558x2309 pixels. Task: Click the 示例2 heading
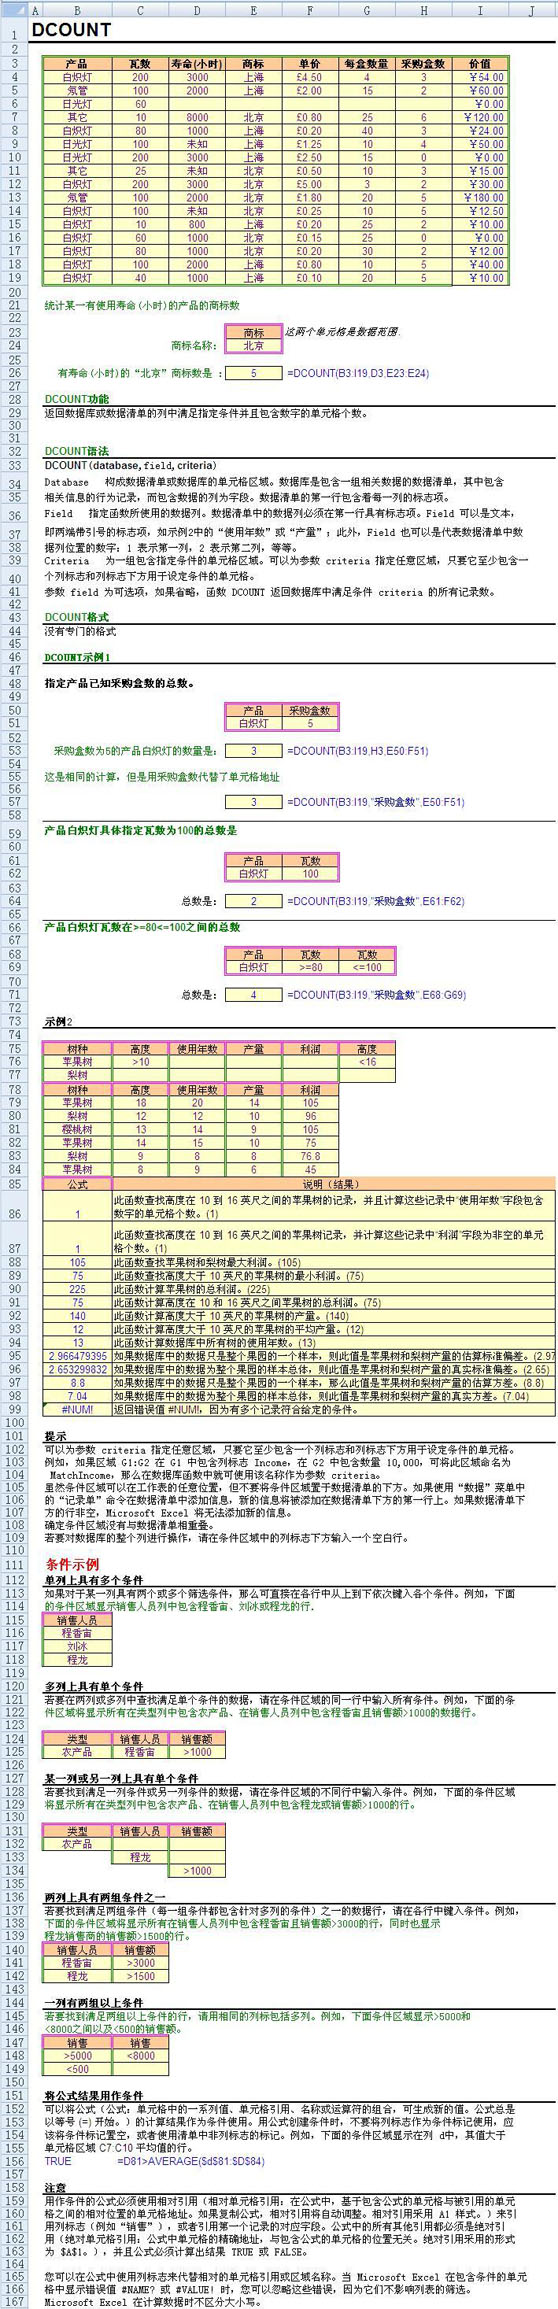pyautogui.click(x=59, y=1022)
